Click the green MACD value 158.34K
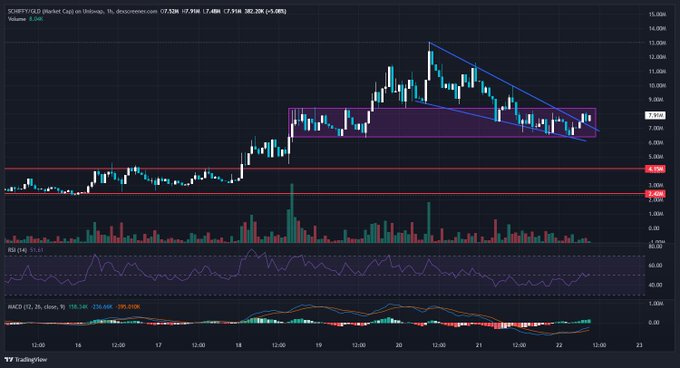Screen dimensions: 680x368 coord(78,307)
